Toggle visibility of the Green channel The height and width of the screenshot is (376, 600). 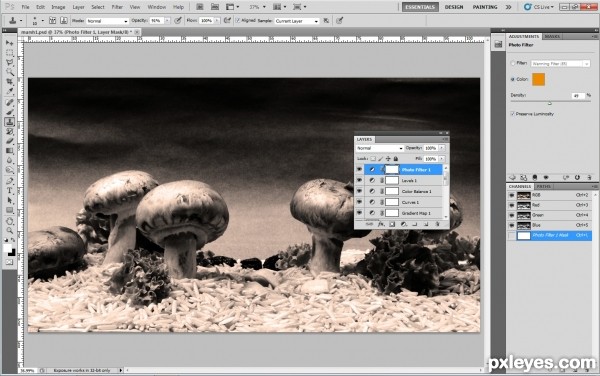(x=512, y=215)
